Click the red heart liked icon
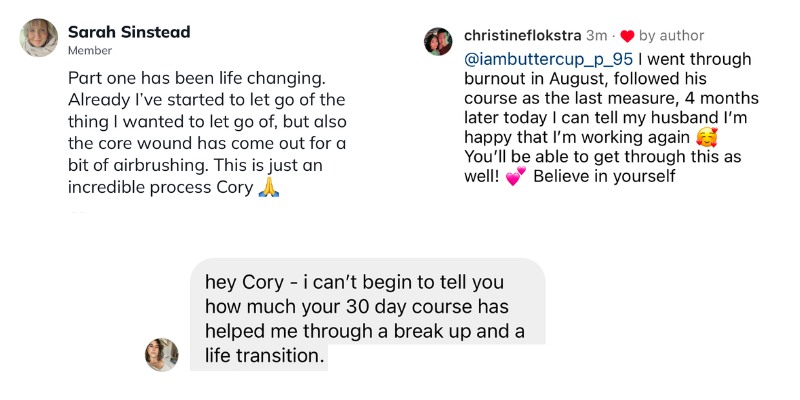The height and width of the screenshot is (400, 800). click(627, 37)
